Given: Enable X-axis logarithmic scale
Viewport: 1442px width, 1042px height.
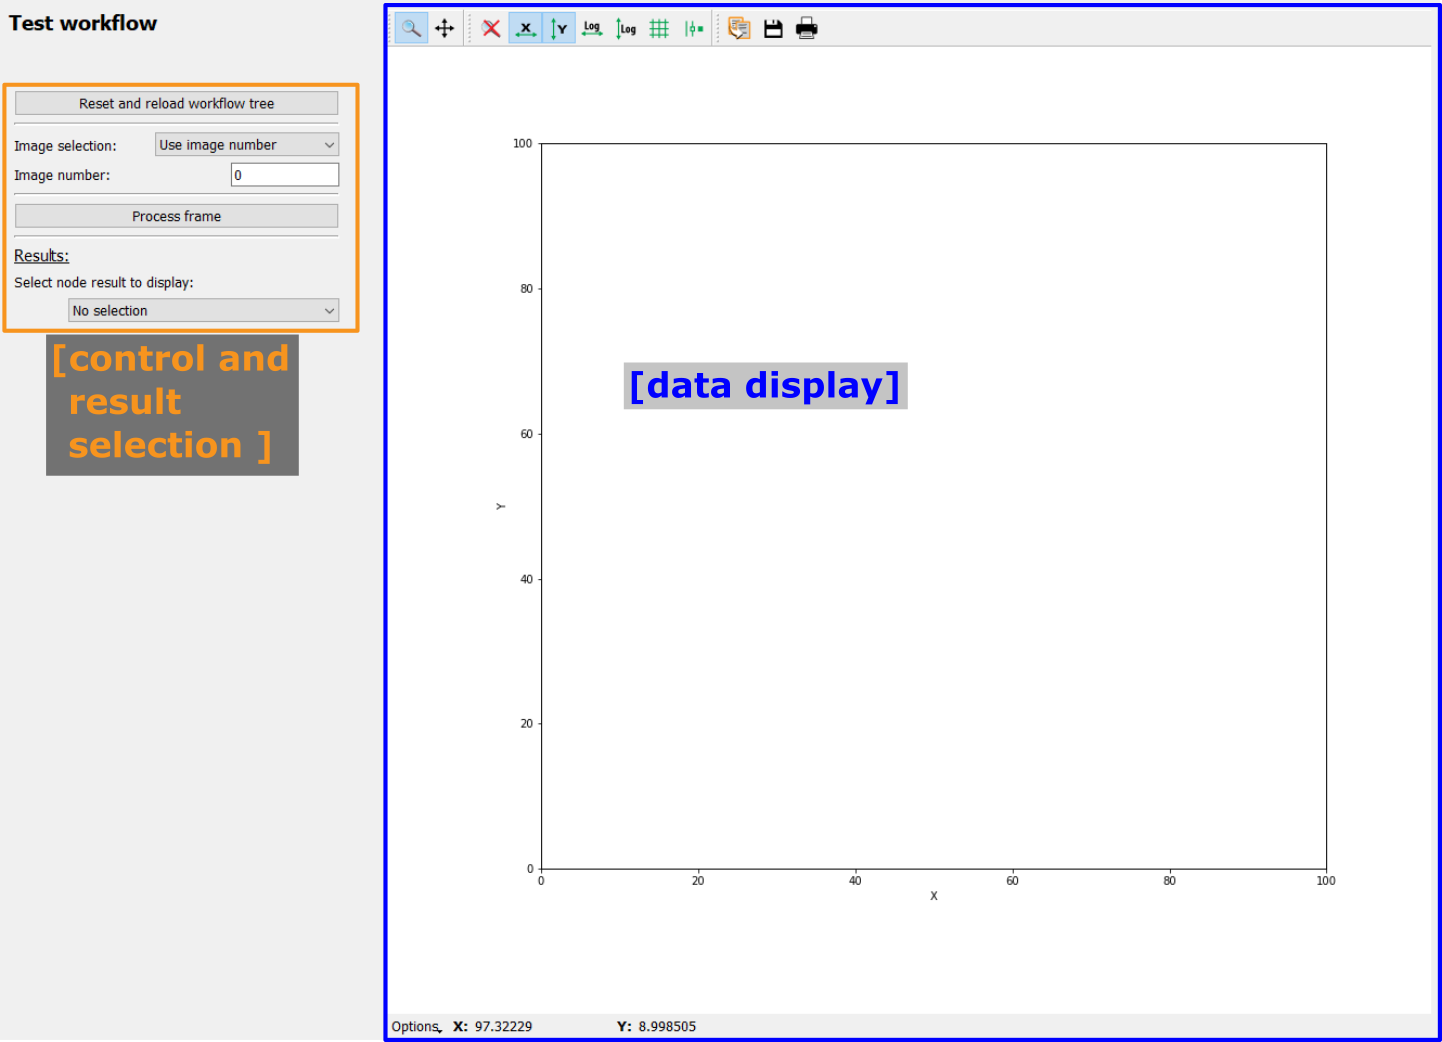Looking at the screenshot, I should pos(592,29).
